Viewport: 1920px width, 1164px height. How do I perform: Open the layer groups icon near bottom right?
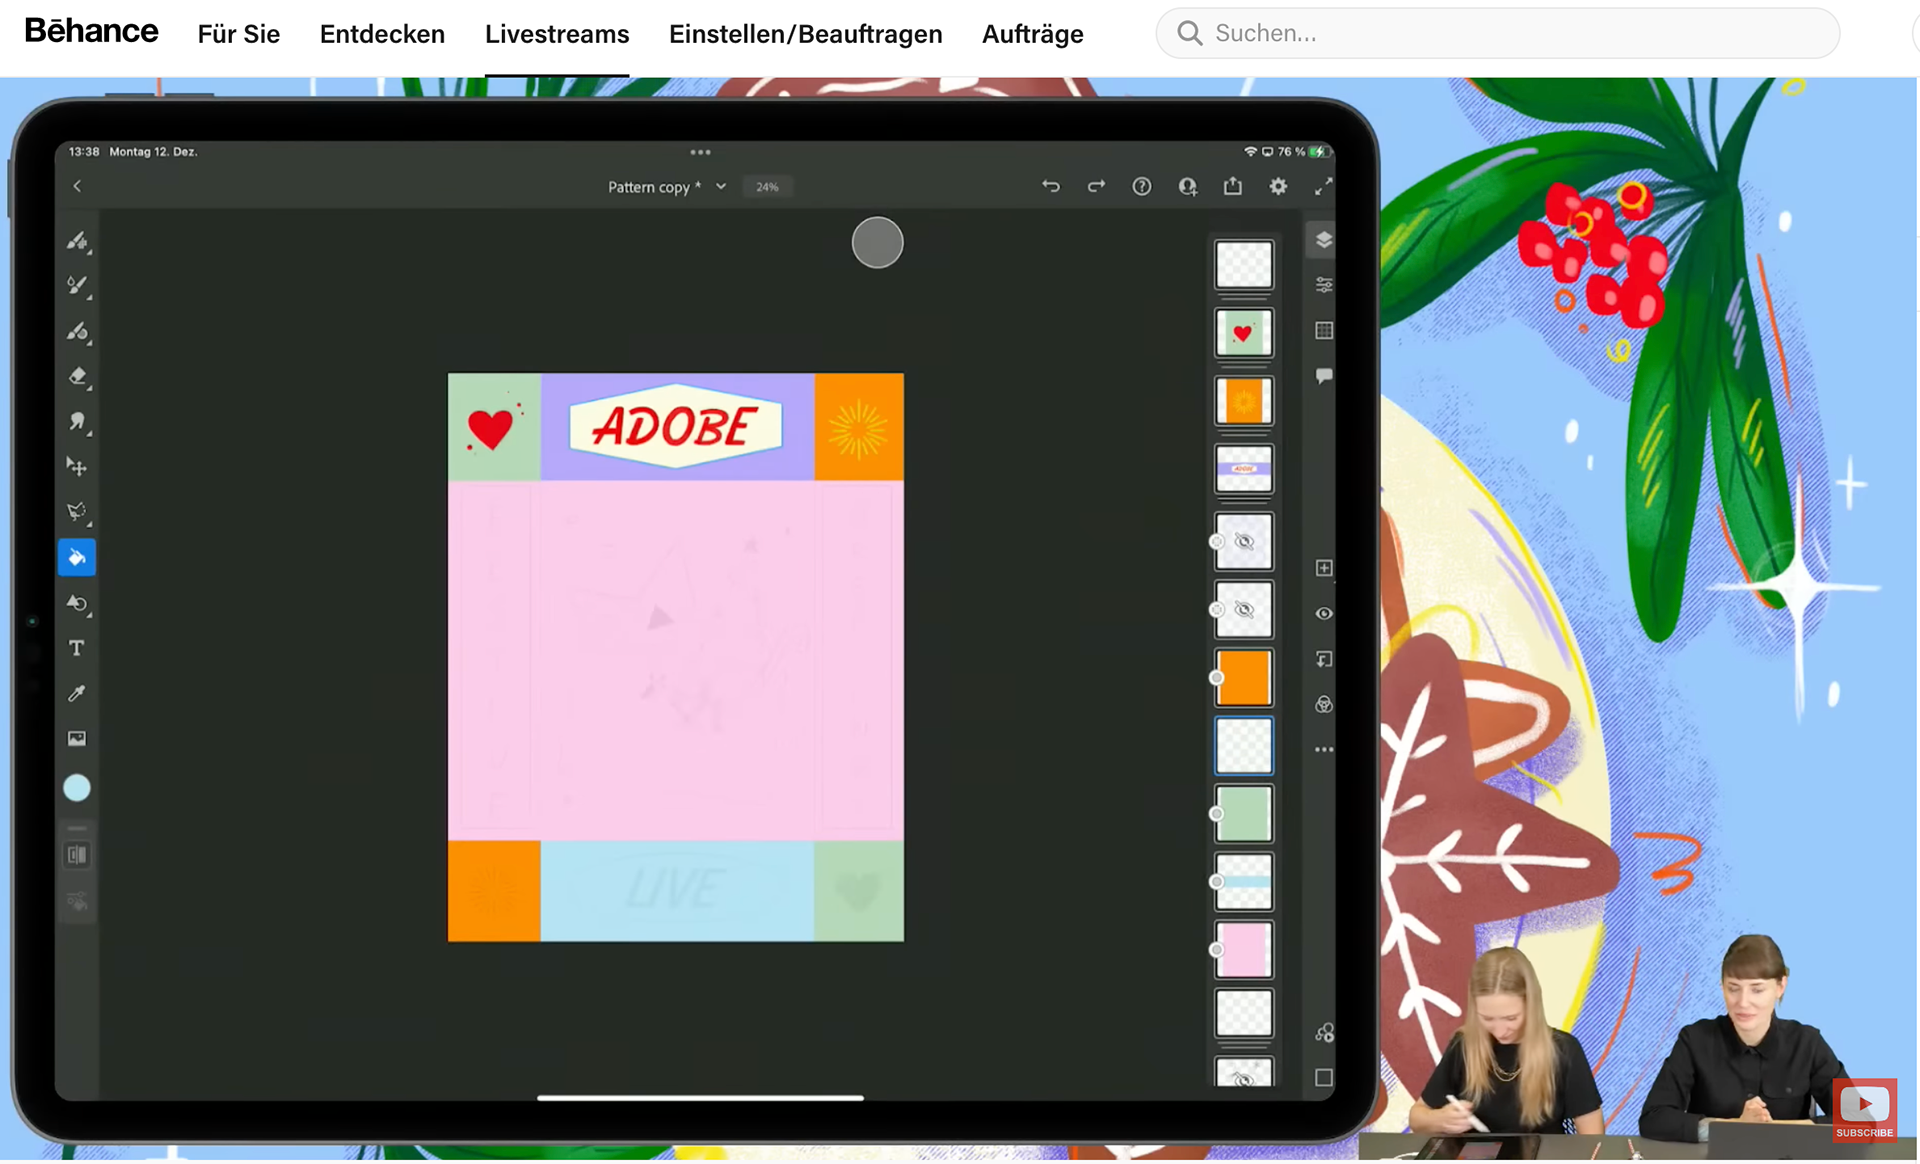click(1323, 1032)
